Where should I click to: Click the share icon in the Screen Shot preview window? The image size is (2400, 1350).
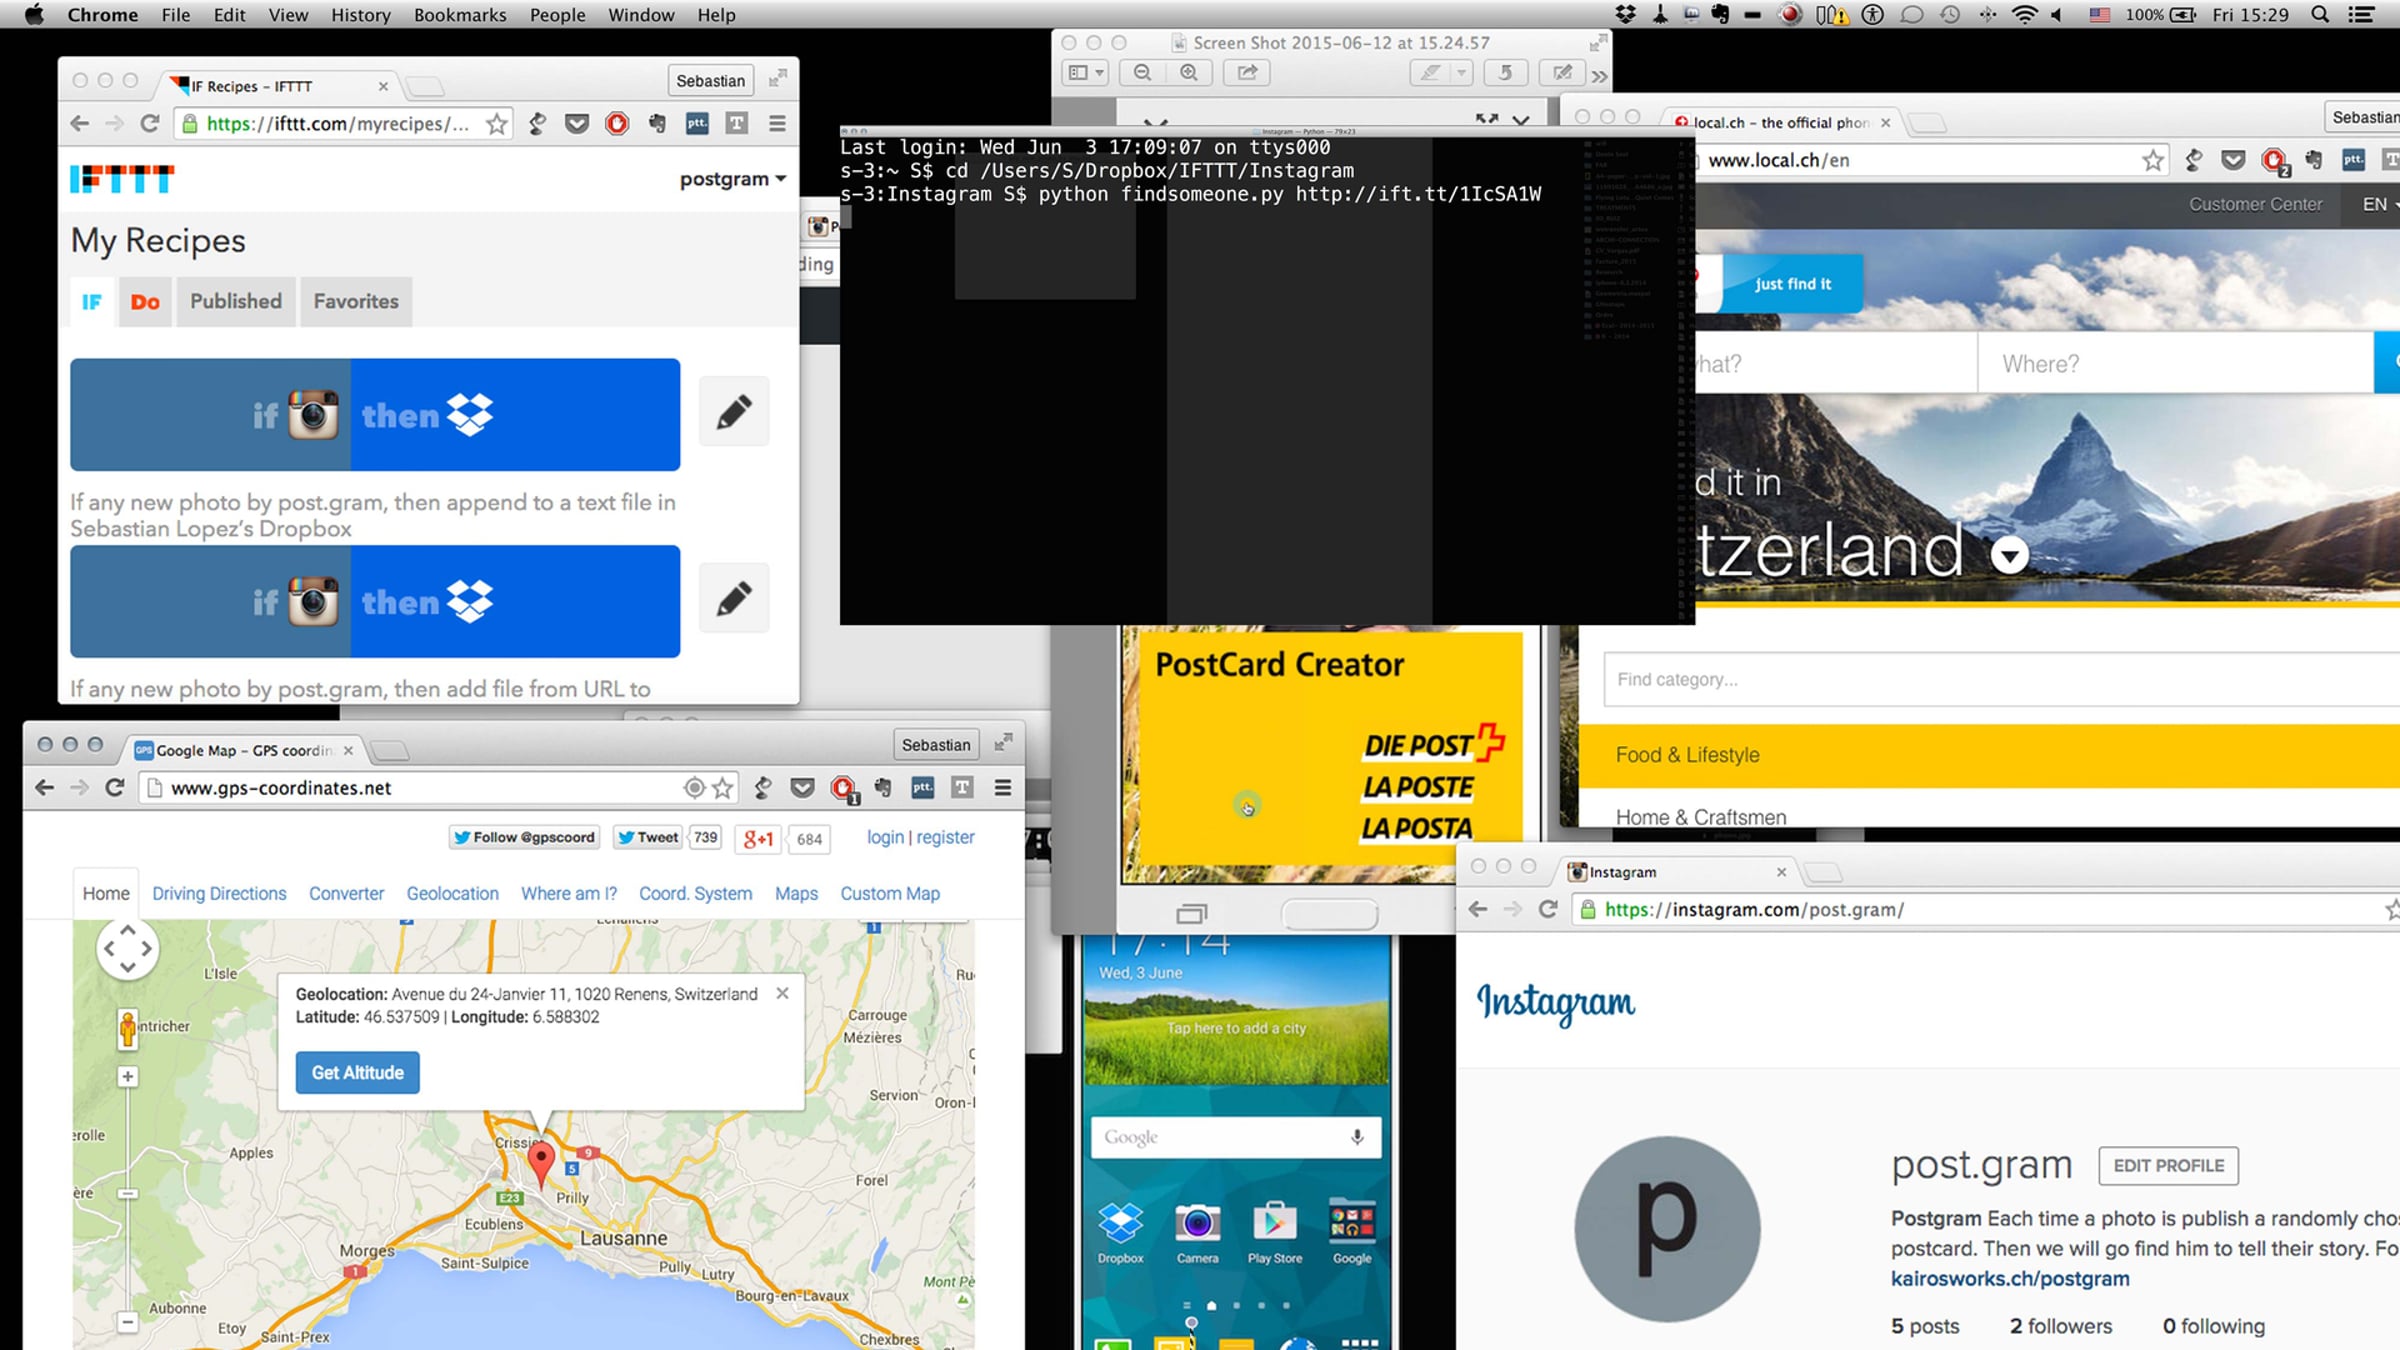pos(1247,73)
